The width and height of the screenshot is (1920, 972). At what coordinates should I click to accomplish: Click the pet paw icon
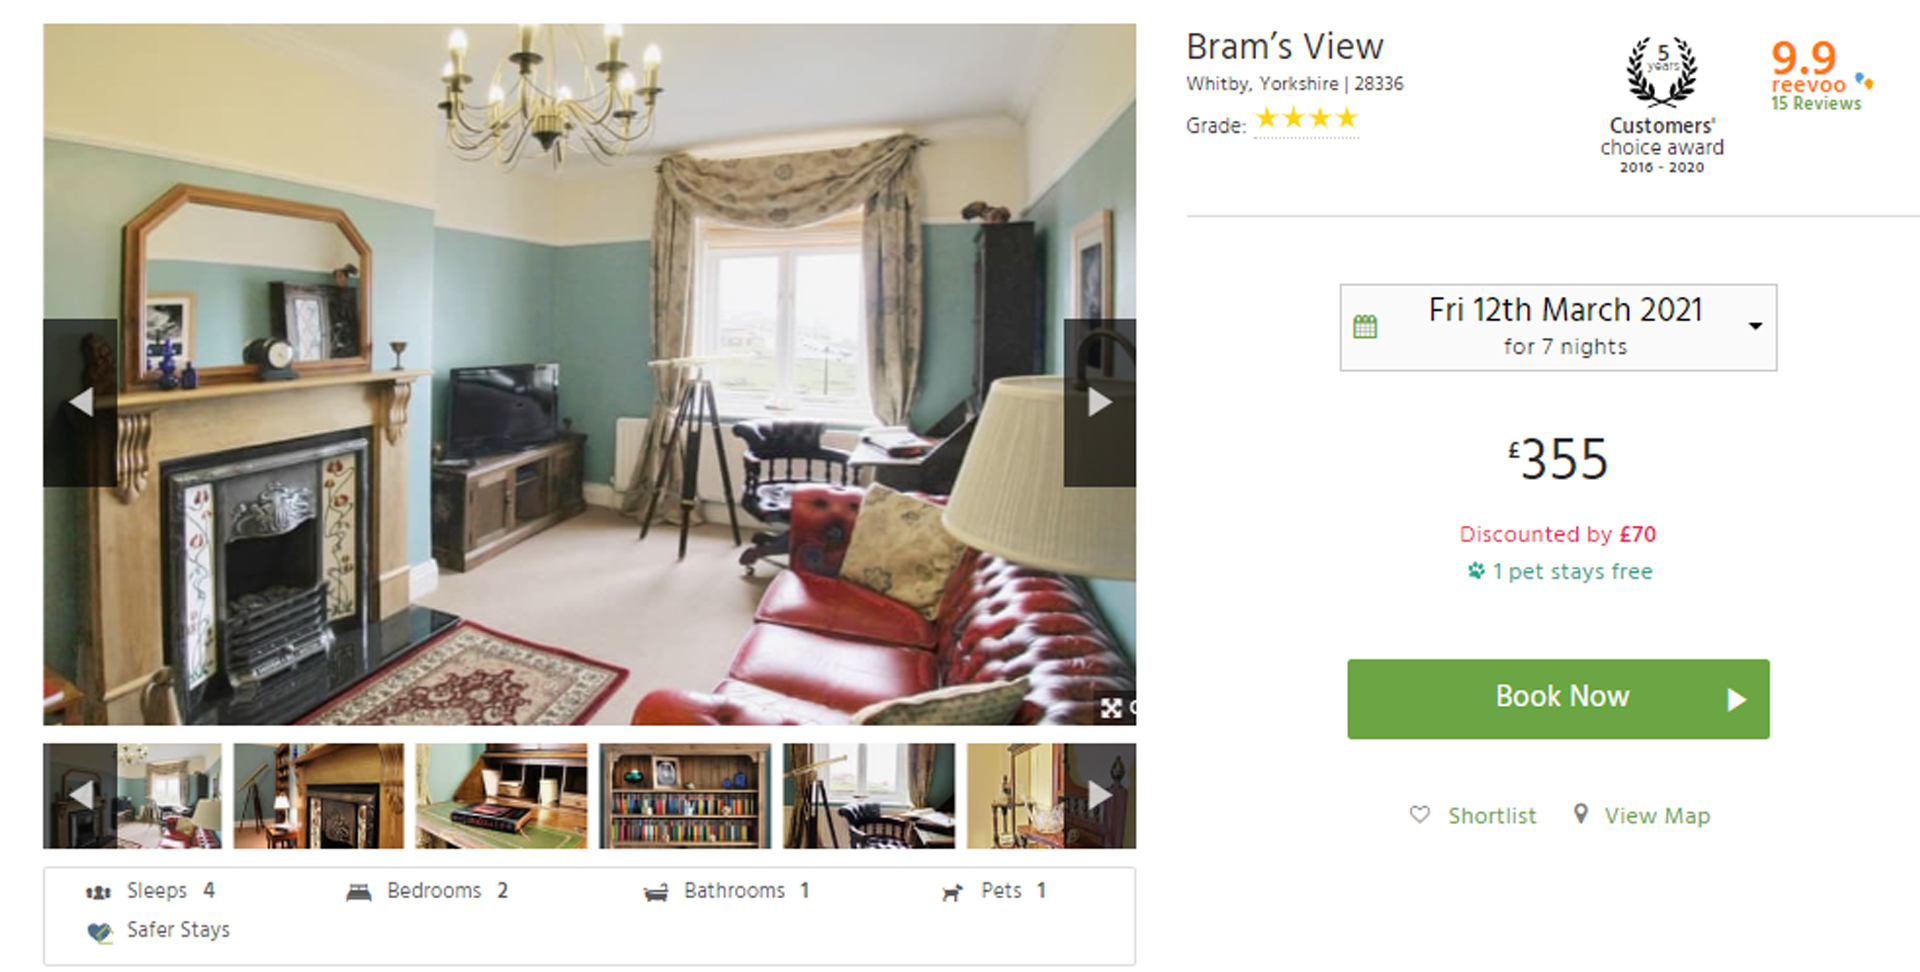(x=1476, y=571)
